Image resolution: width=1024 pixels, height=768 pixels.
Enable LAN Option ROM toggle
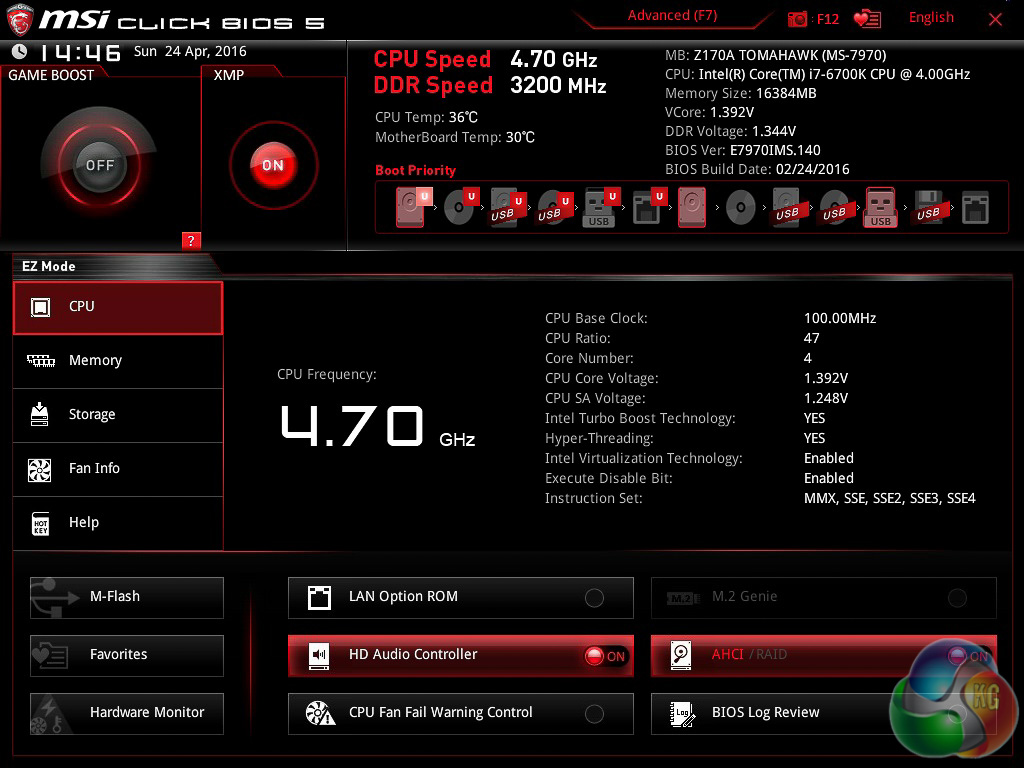pyautogui.click(x=594, y=598)
